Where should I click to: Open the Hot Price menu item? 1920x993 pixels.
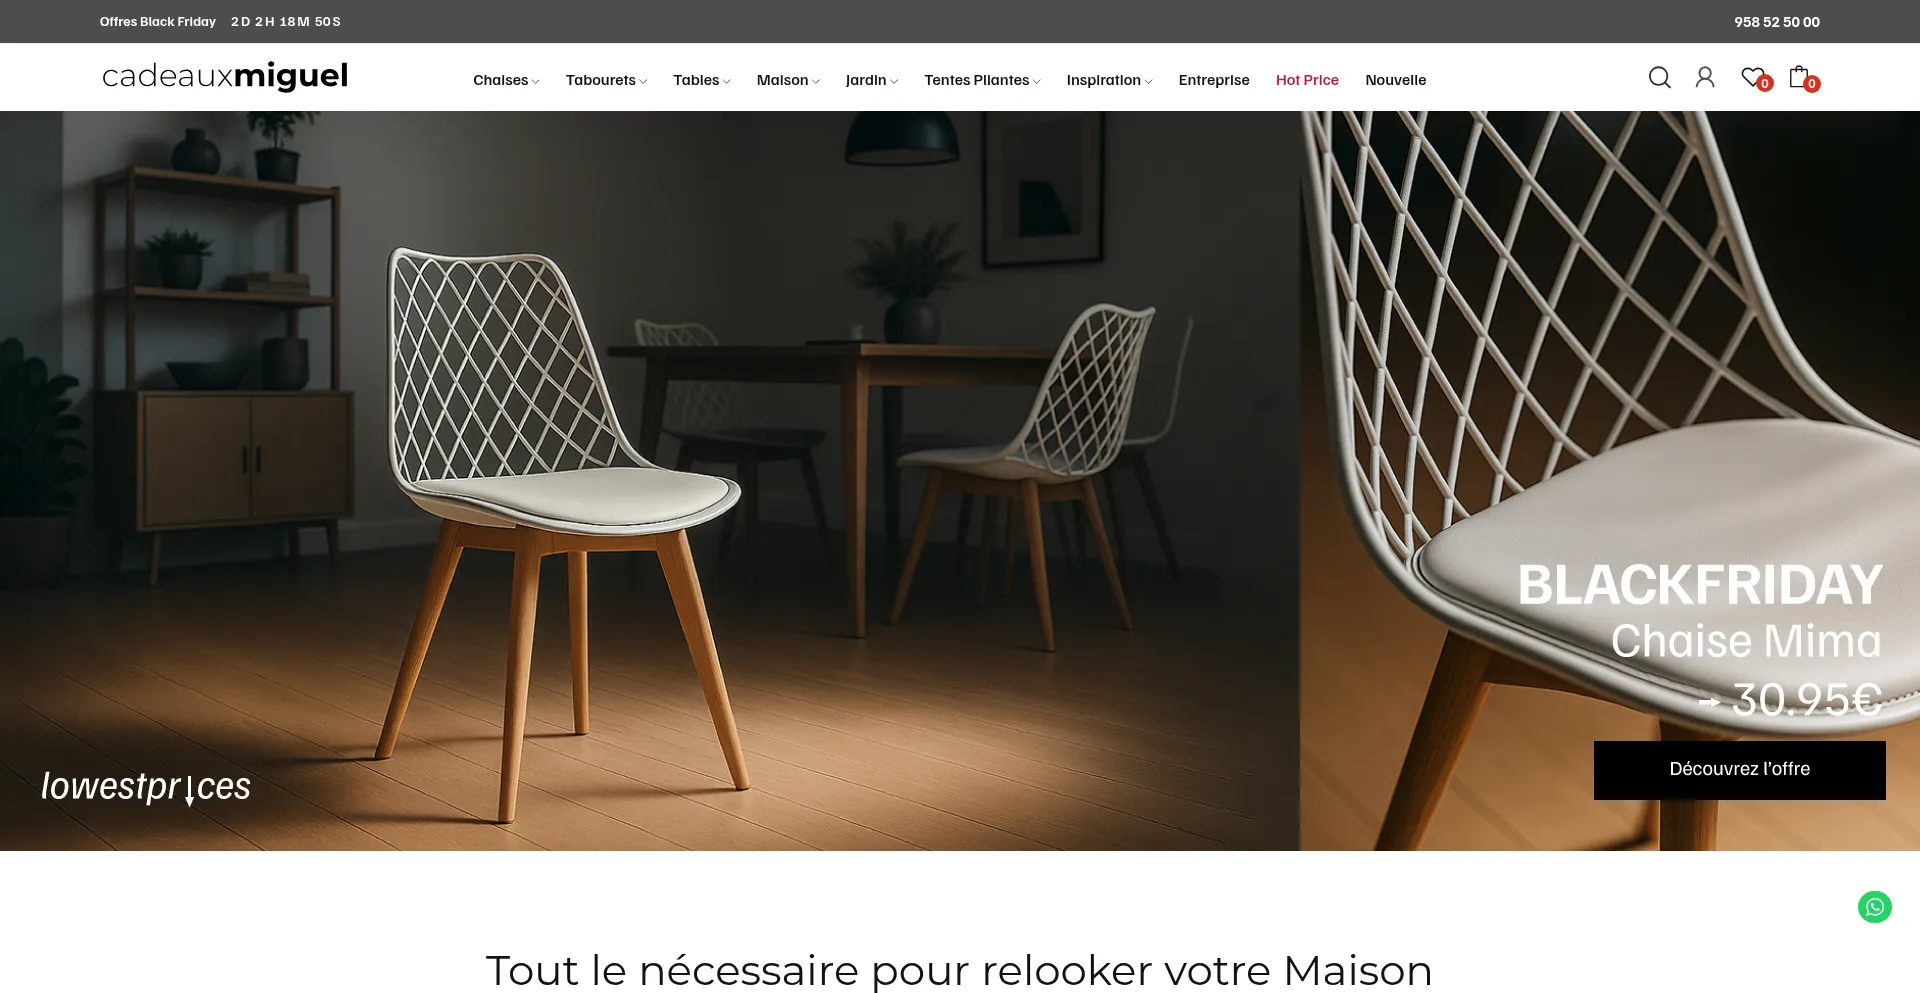1307,80
